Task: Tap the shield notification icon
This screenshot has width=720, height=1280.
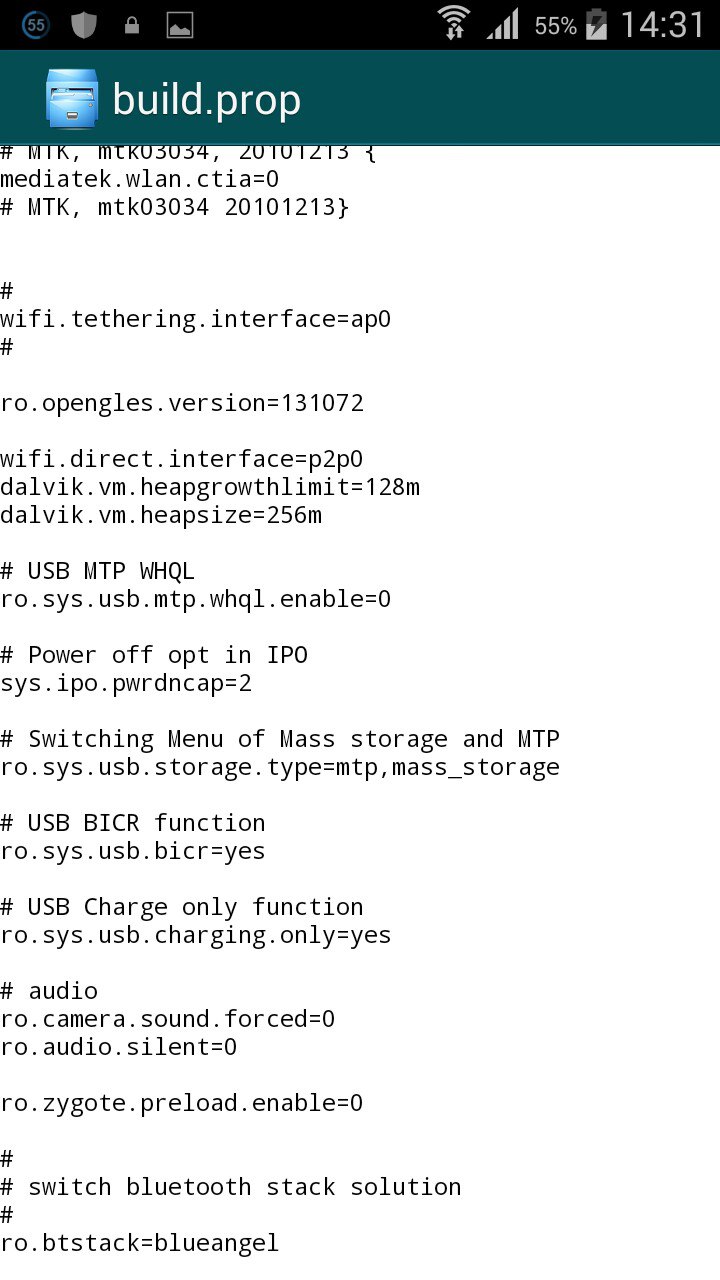Action: click(83, 24)
